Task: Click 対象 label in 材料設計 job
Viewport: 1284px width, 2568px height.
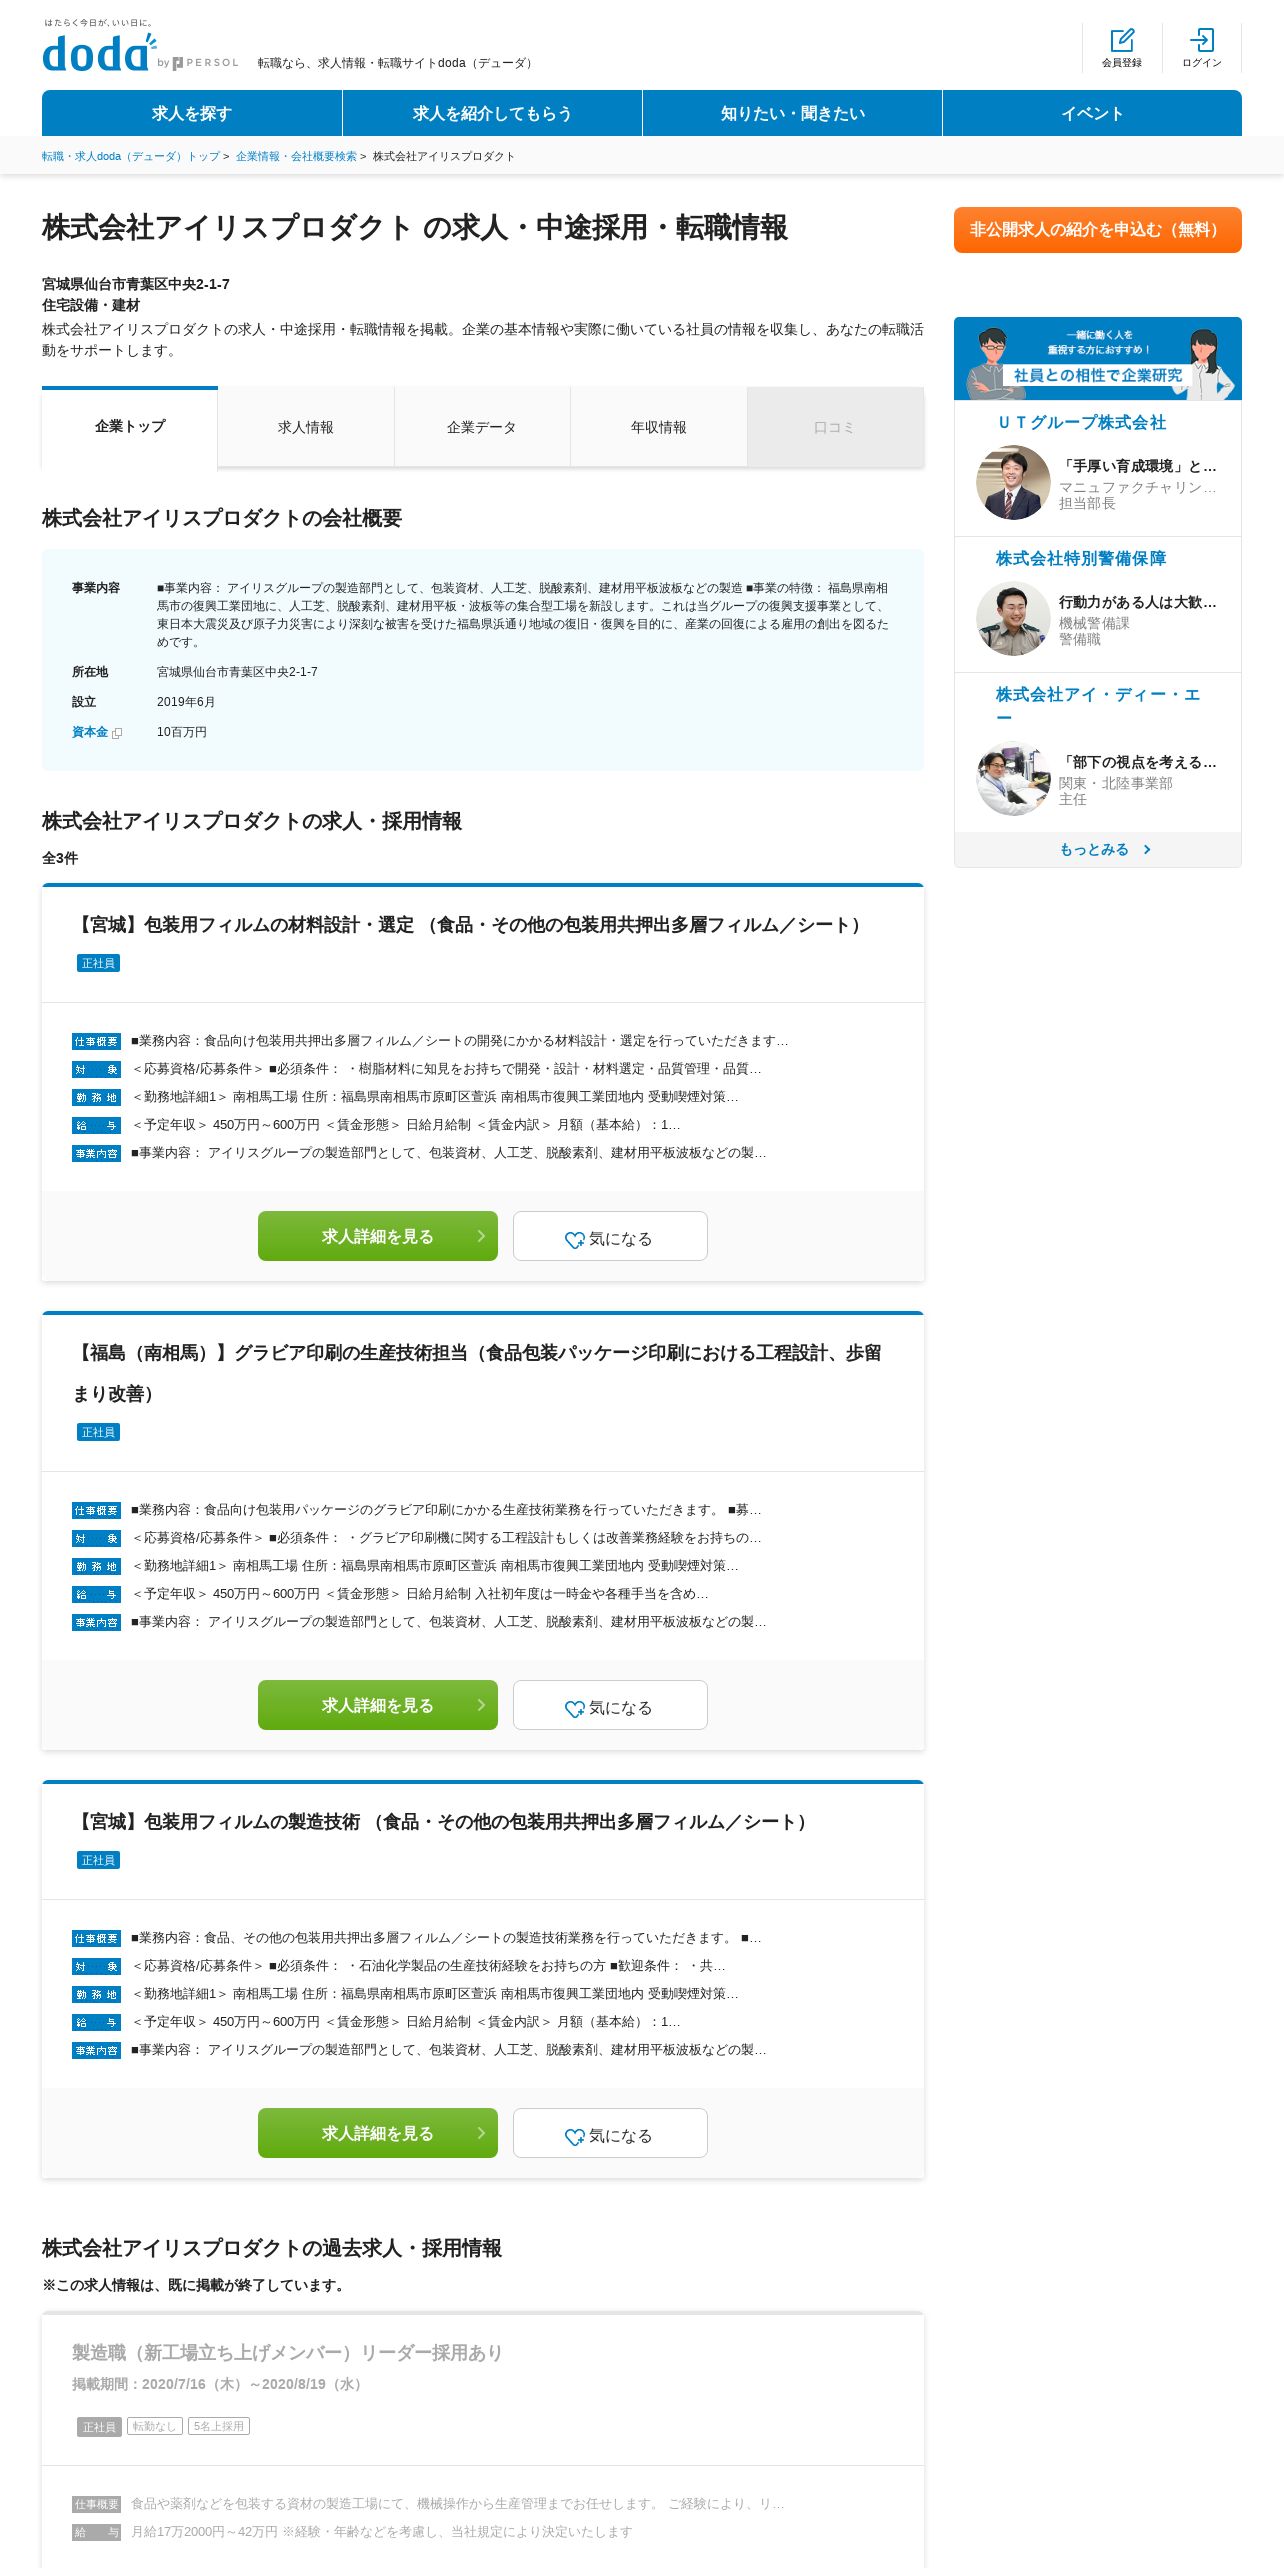Action: (96, 1069)
